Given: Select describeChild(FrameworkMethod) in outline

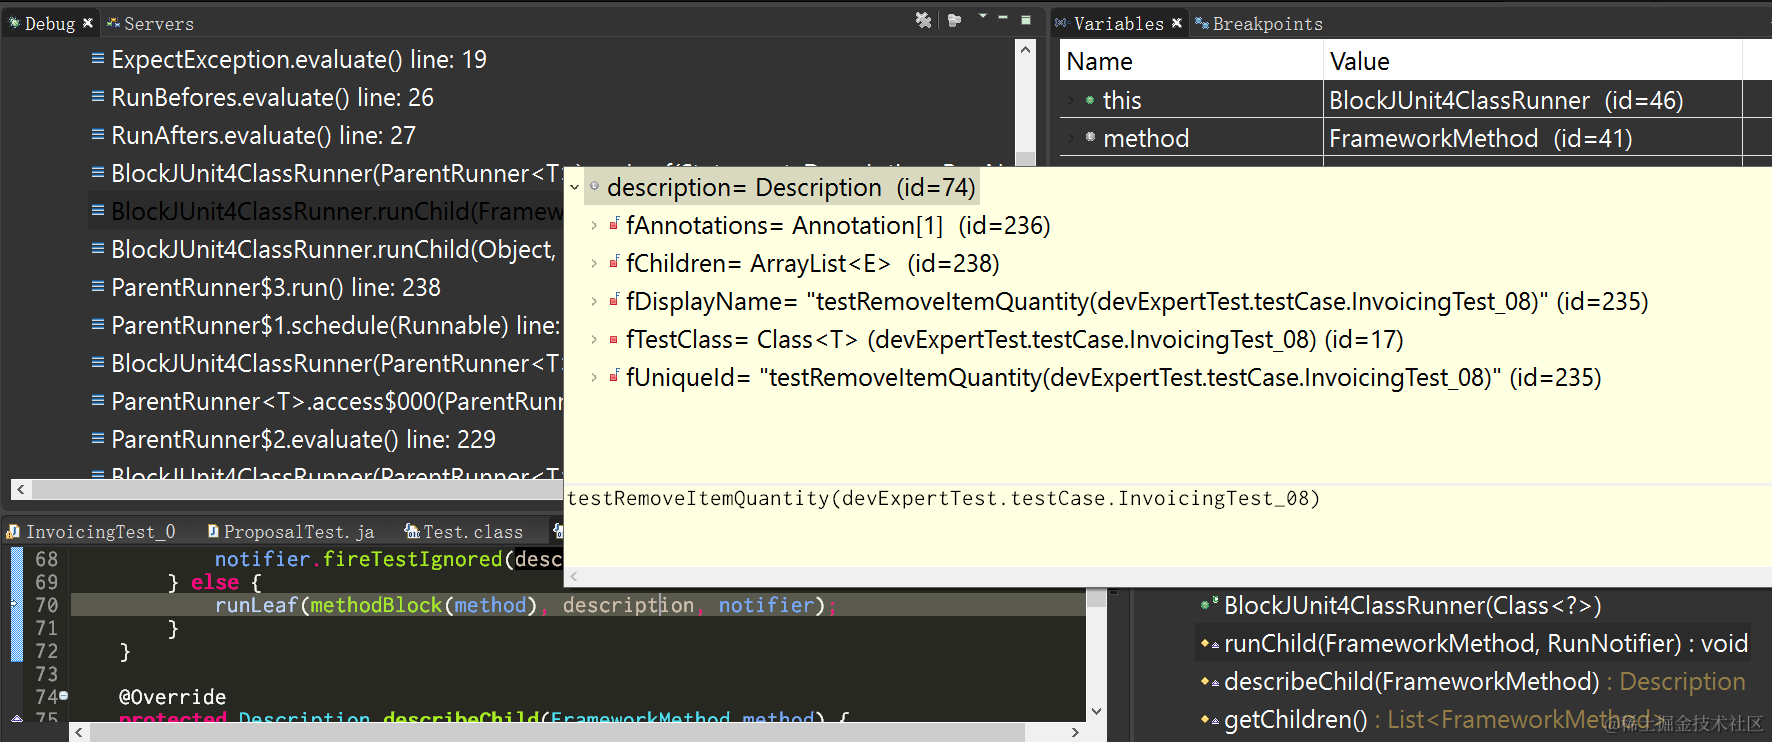Looking at the screenshot, I should pos(1485,682).
